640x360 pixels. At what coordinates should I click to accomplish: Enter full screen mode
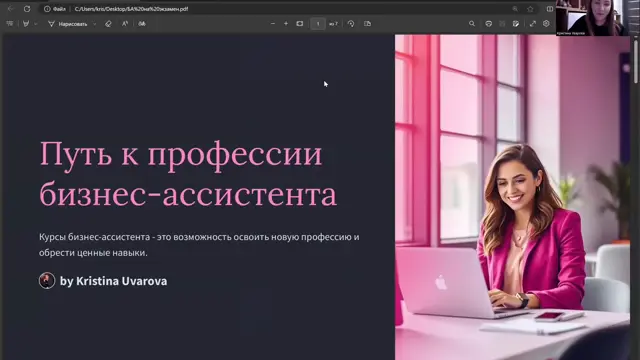coord(533,24)
